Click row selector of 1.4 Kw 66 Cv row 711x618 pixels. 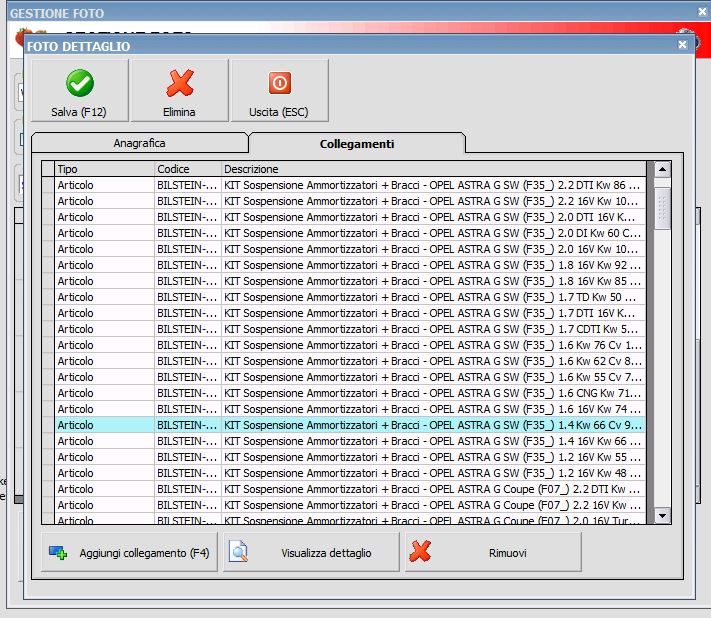[x=48, y=425]
